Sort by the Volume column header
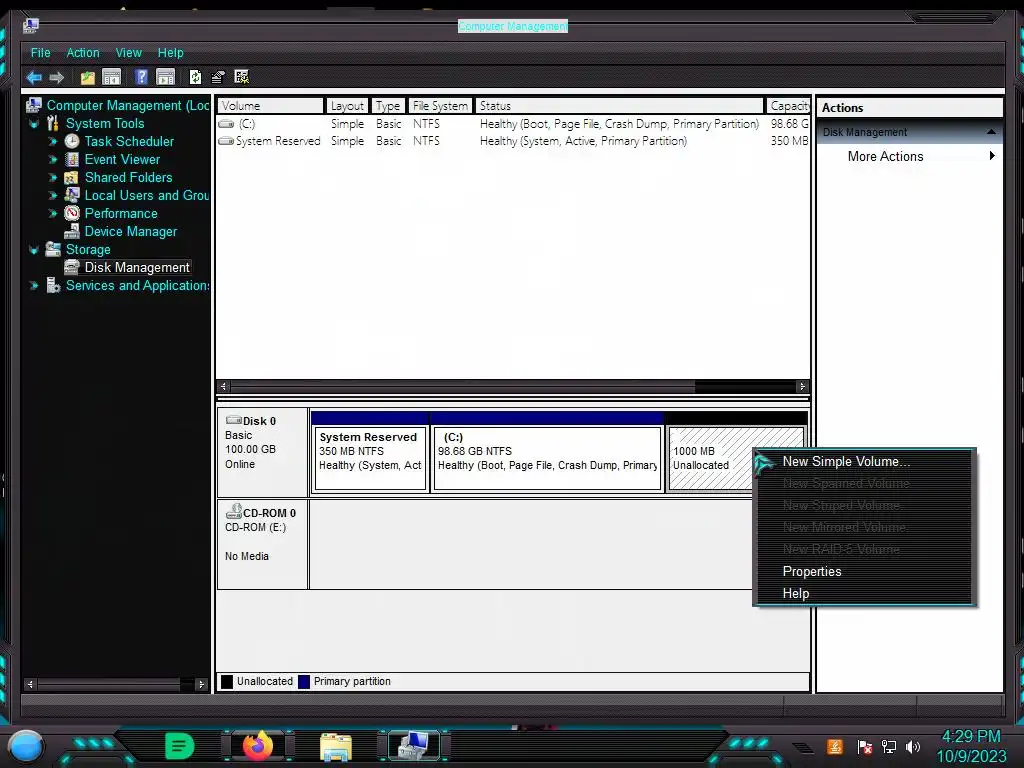The width and height of the screenshot is (1024, 768). [x=270, y=106]
